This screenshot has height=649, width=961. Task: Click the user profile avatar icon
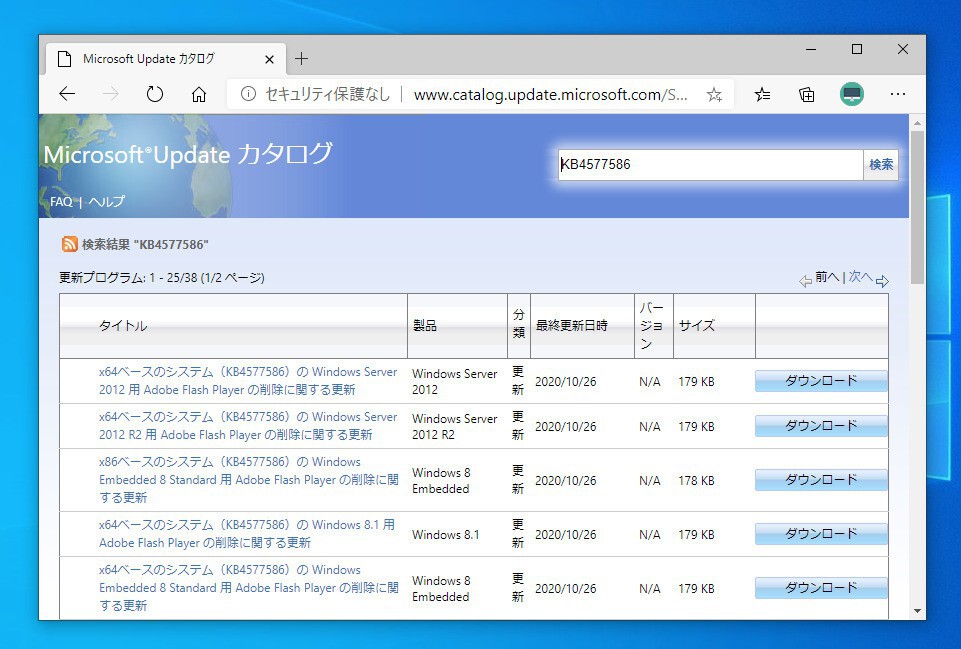pyautogui.click(x=852, y=94)
